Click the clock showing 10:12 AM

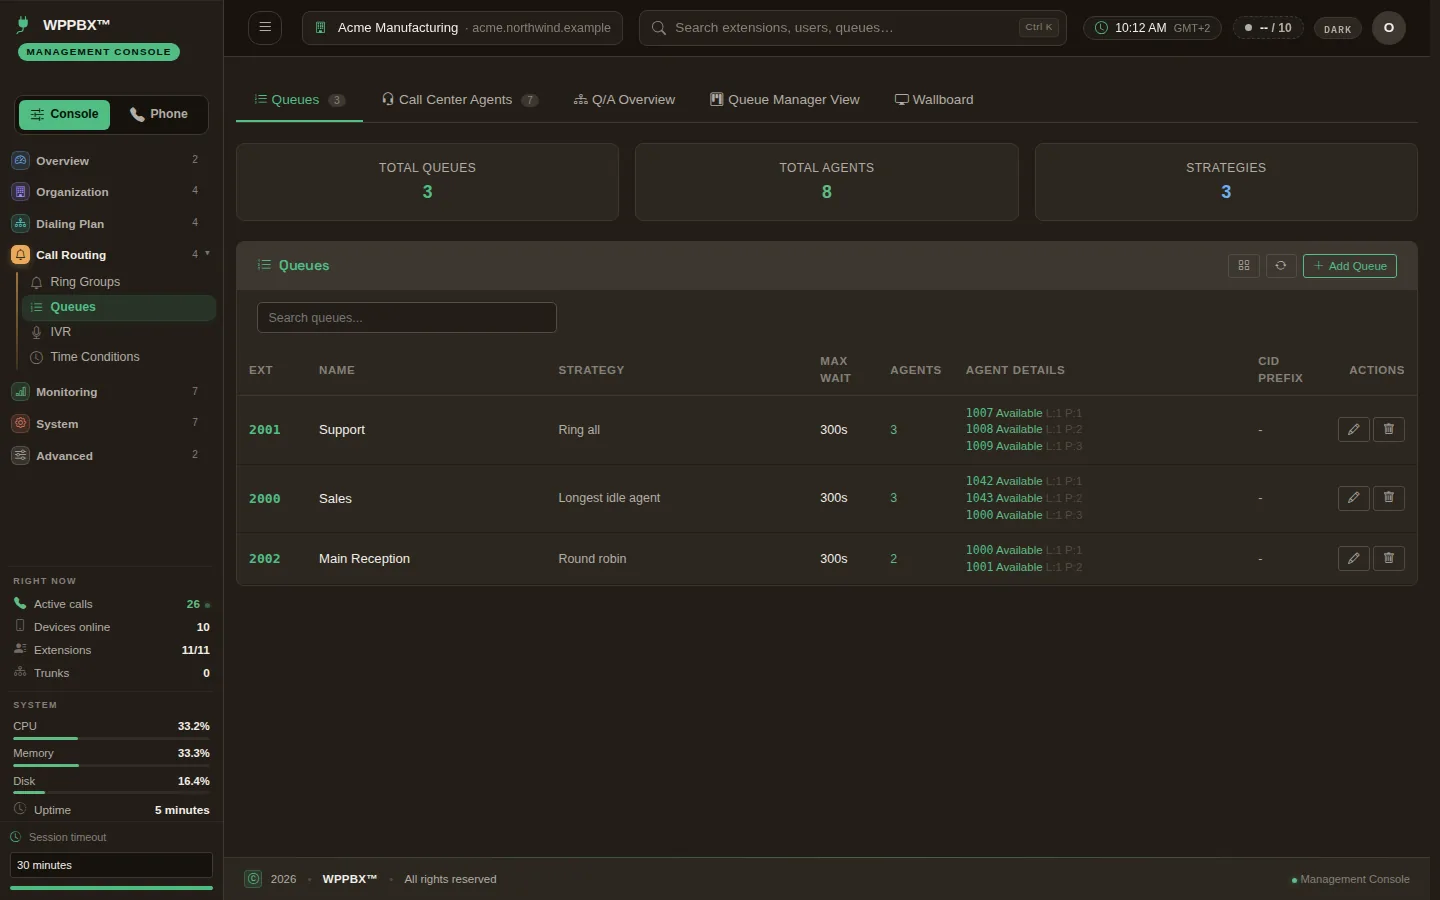1152,28
